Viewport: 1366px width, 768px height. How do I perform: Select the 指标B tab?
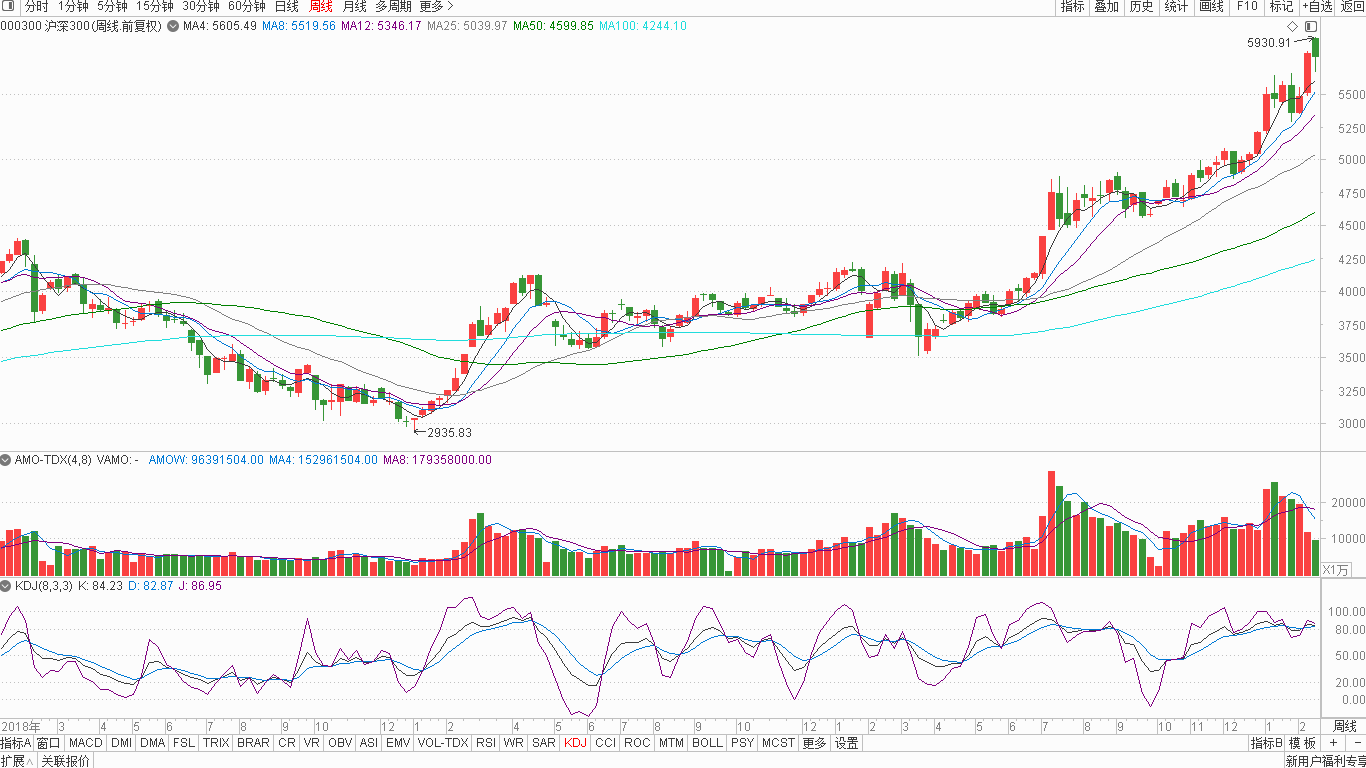pos(1266,743)
